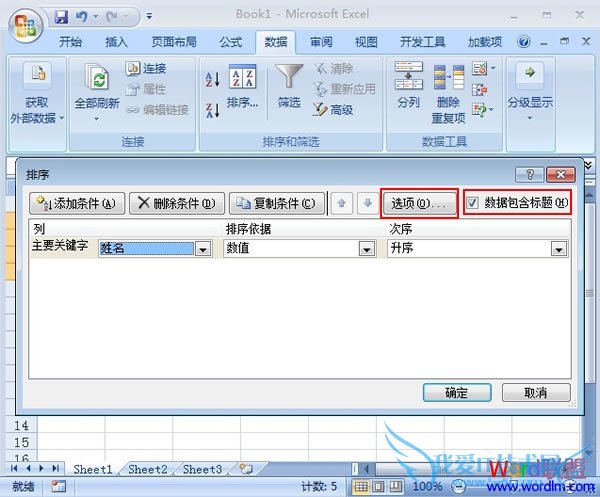The height and width of the screenshot is (497, 600).
Task: Open 高级 advanced filter
Action: [333, 110]
